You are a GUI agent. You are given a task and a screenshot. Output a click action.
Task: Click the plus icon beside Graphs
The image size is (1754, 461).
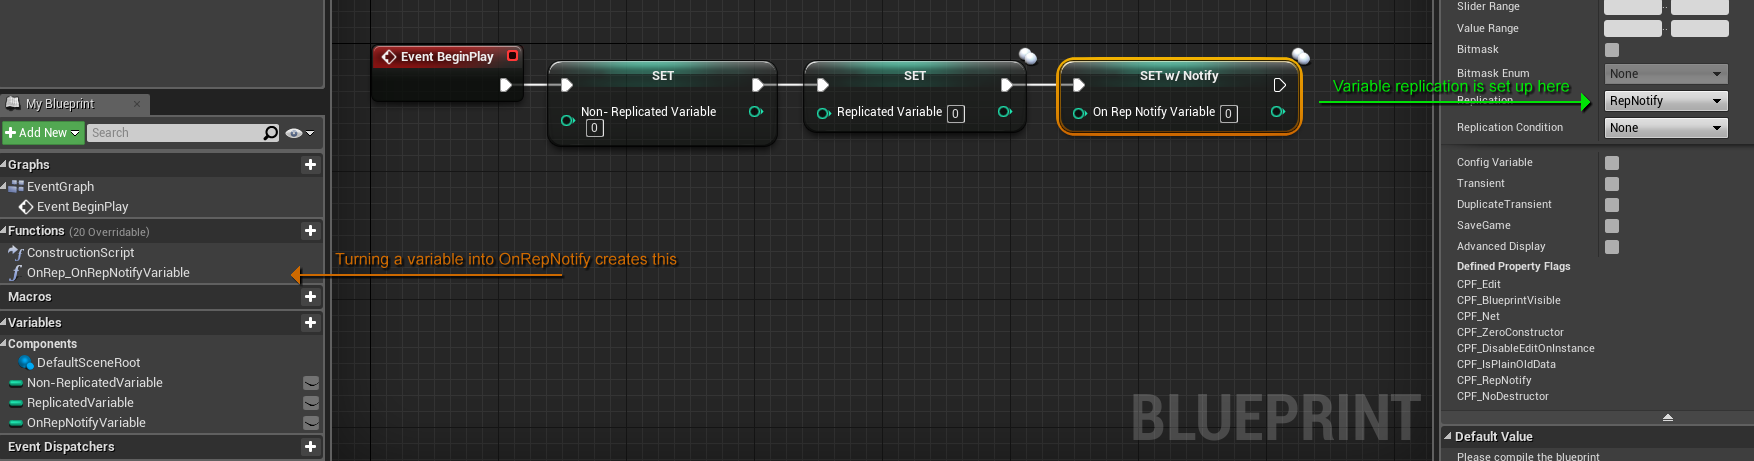coord(310,165)
